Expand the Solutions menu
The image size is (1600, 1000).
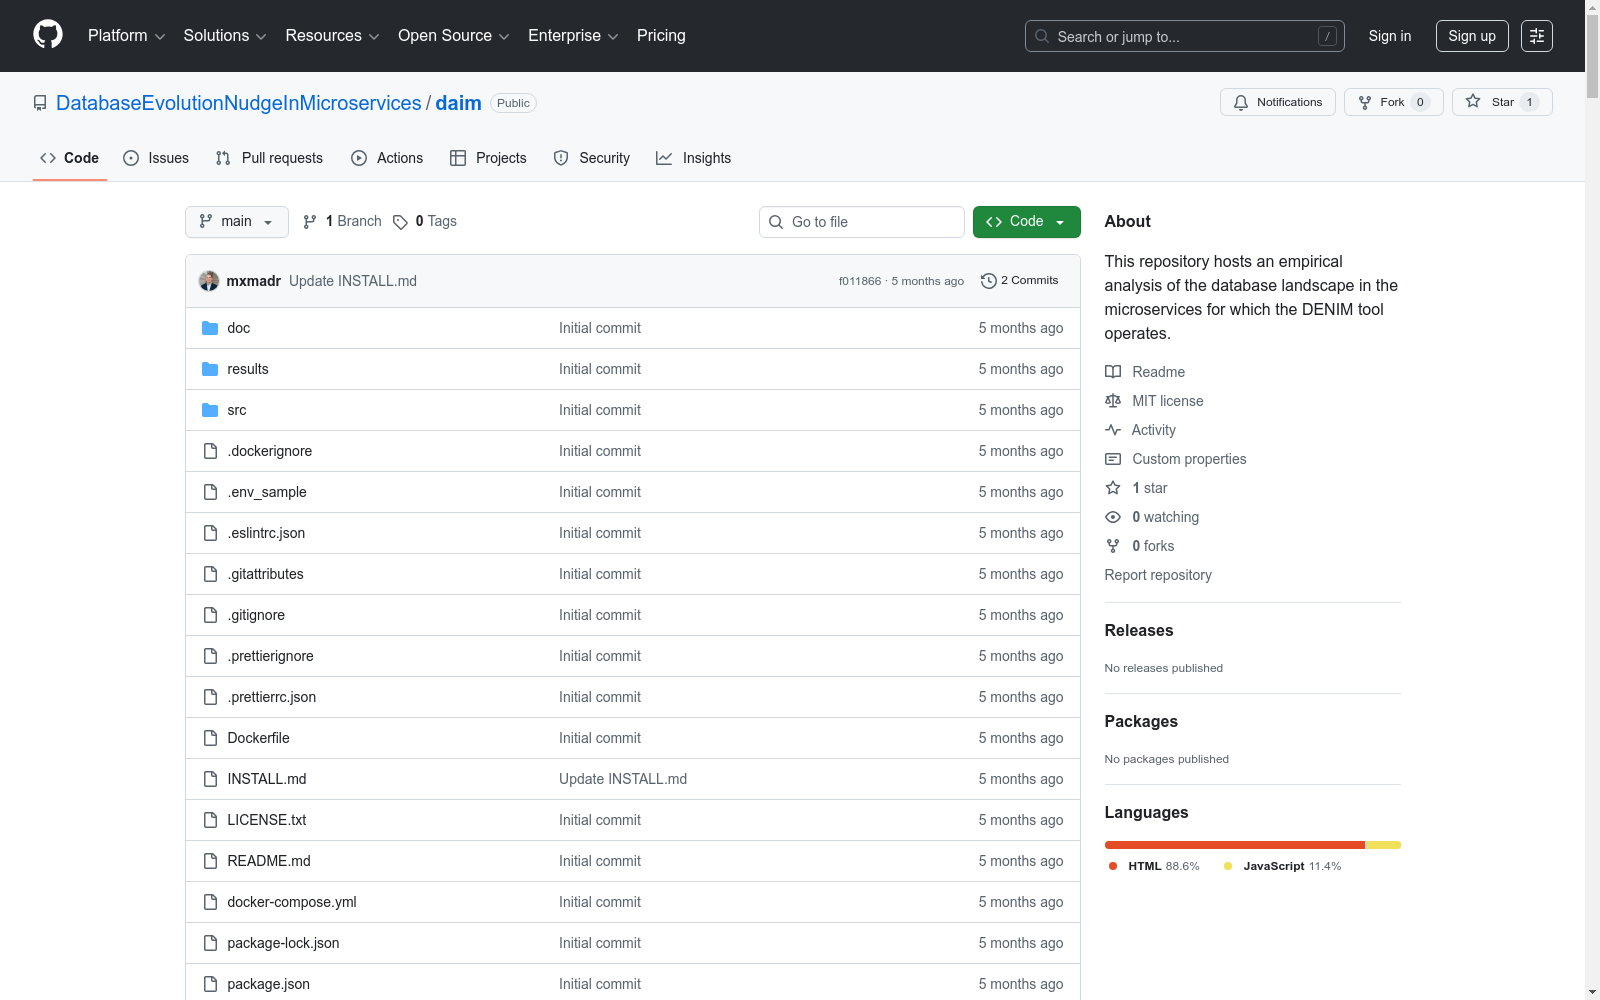tap(225, 36)
